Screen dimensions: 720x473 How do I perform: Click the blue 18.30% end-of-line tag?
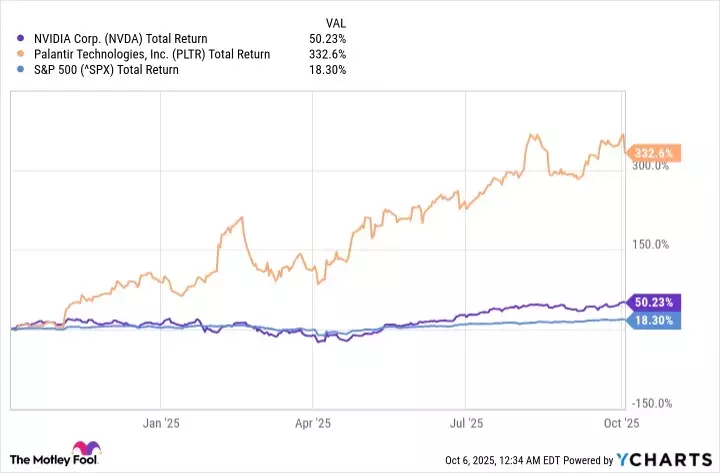(657, 320)
